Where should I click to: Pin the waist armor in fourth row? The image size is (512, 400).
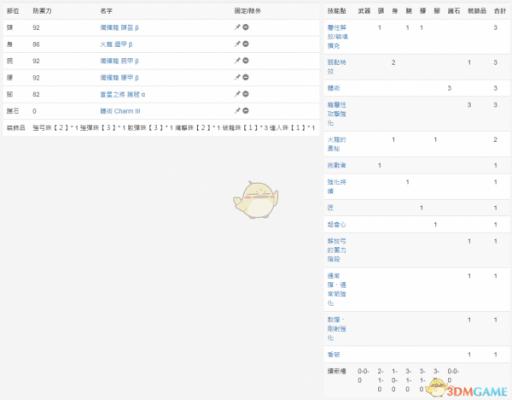pos(237,77)
